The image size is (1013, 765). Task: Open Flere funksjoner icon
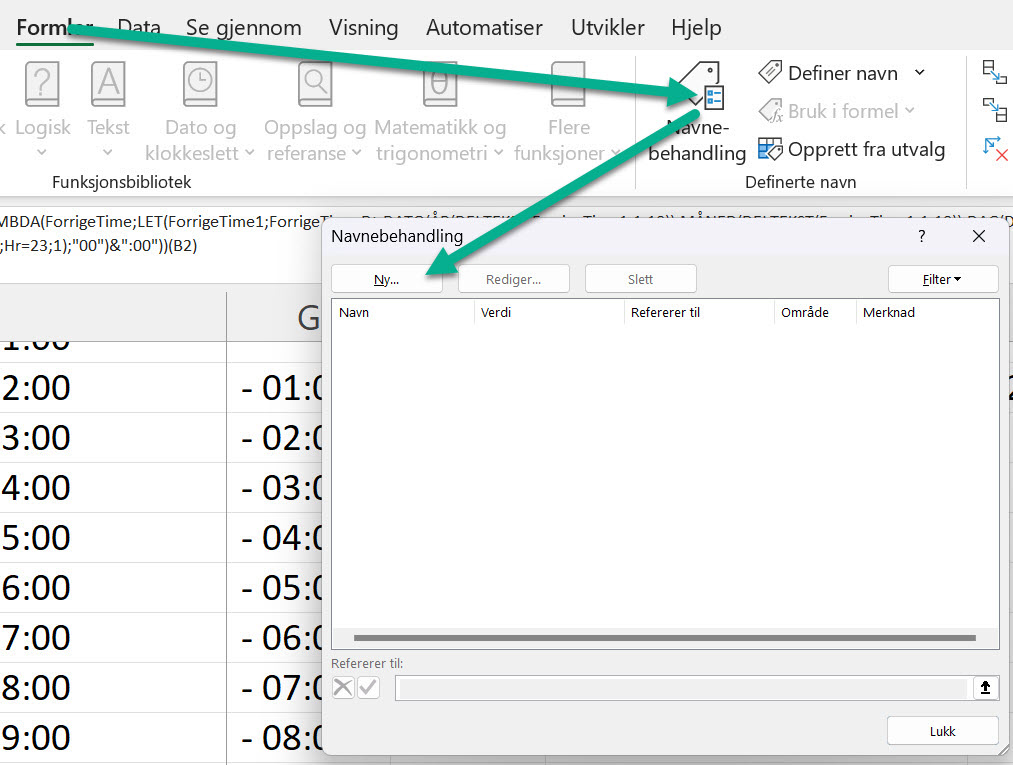[x=568, y=84]
